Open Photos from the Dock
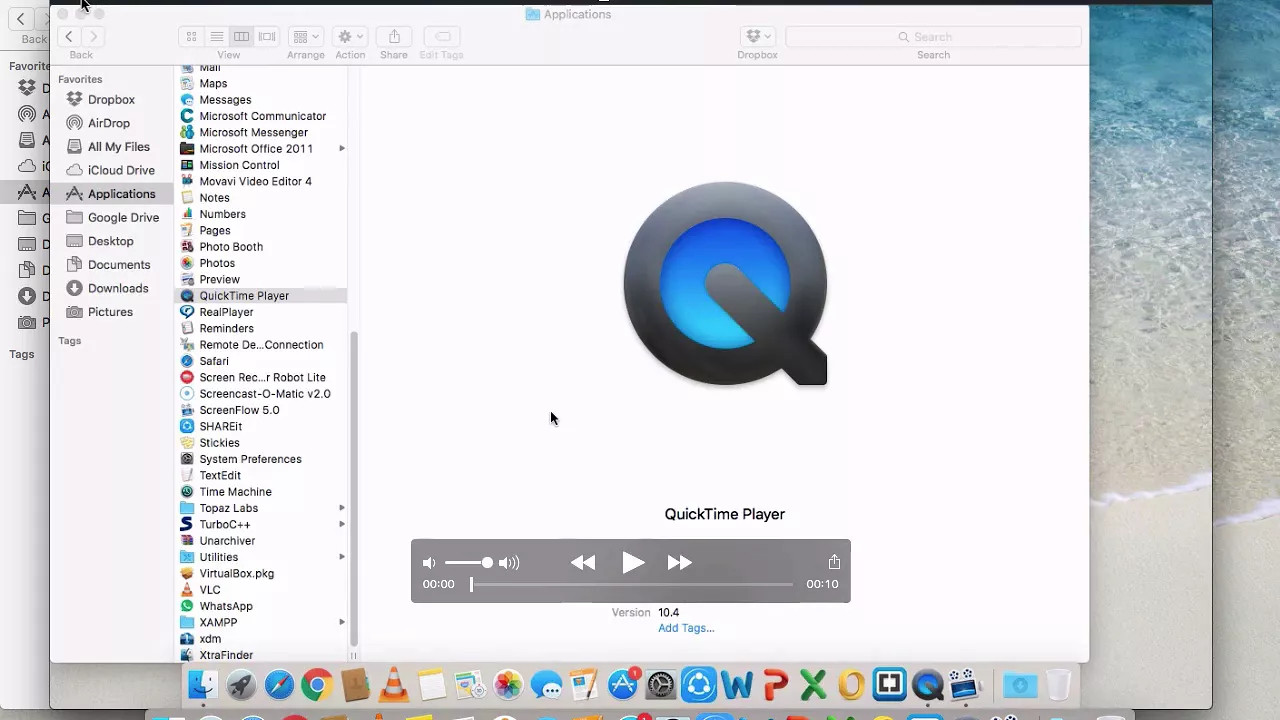 coord(508,685)
